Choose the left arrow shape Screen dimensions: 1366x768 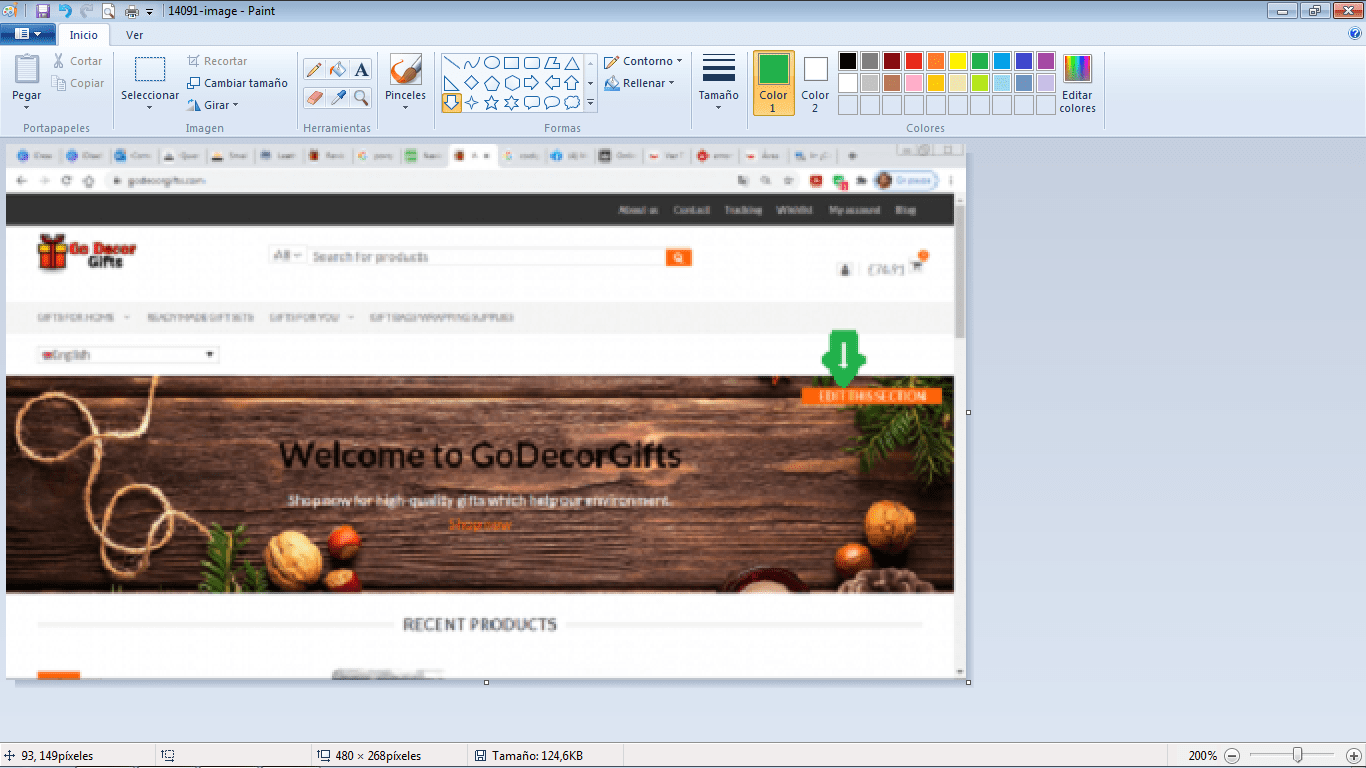552,83
